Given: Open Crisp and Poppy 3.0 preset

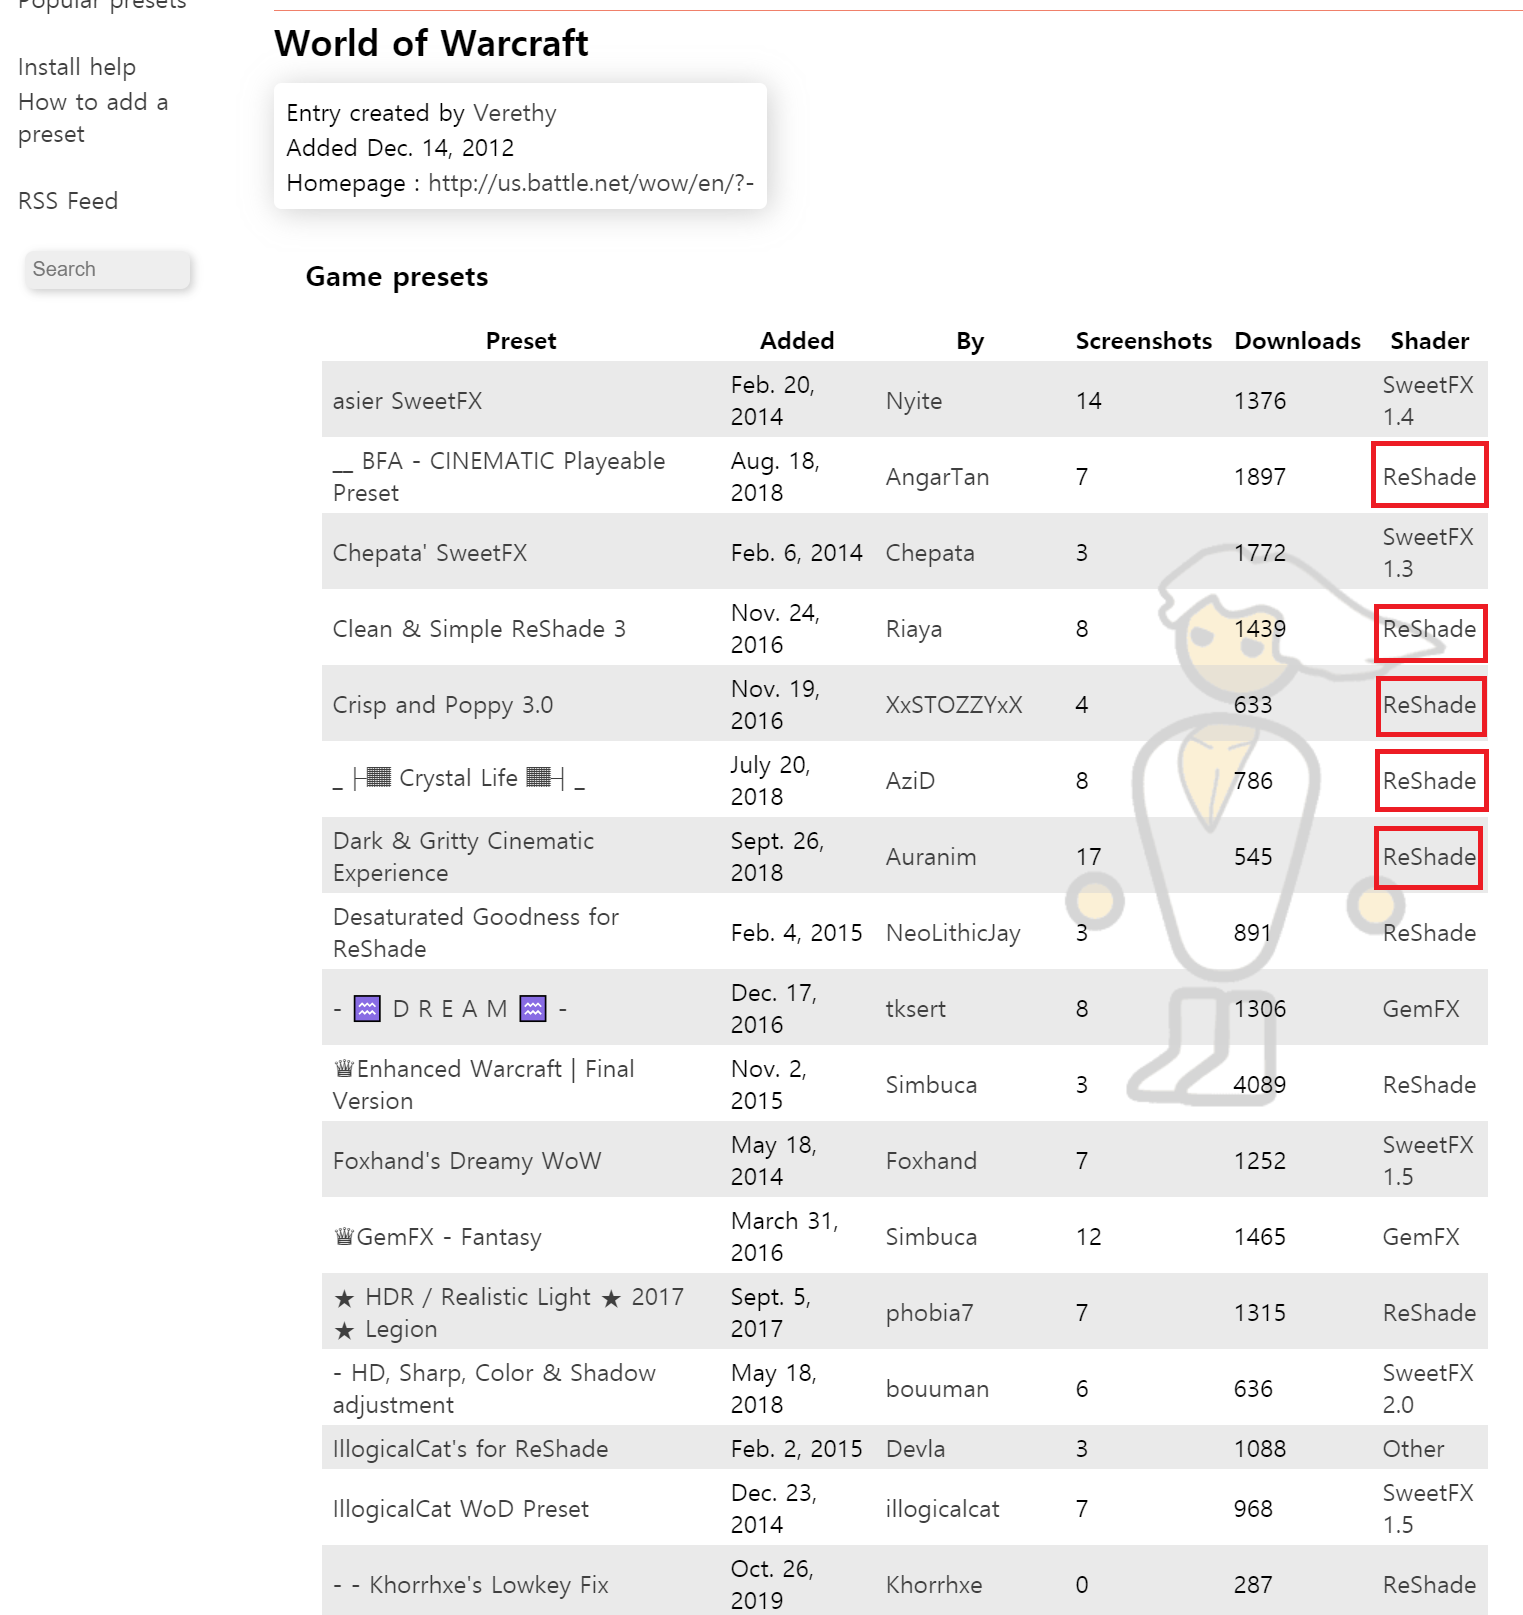Looking at the screenshot, I should tap(443, 705).
